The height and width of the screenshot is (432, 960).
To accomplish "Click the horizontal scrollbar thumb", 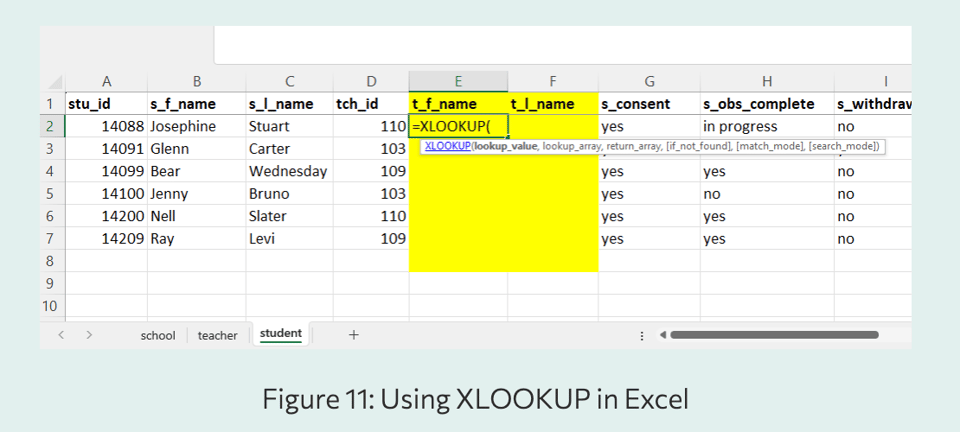I will (x=775, y=335).
